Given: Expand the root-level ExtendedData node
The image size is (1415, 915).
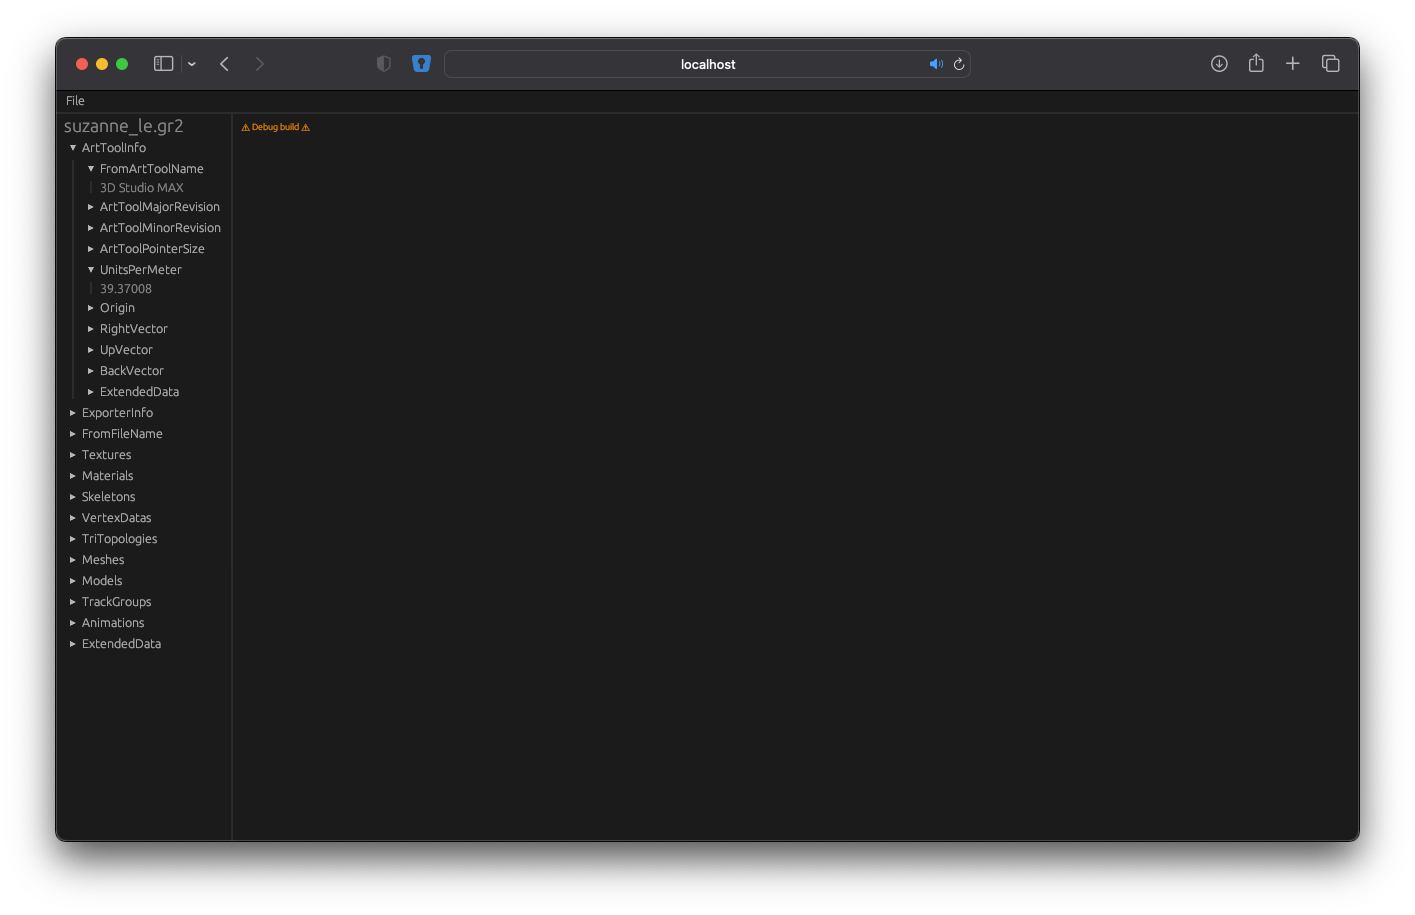Looking at the screenshot, I should click(73, 644).
